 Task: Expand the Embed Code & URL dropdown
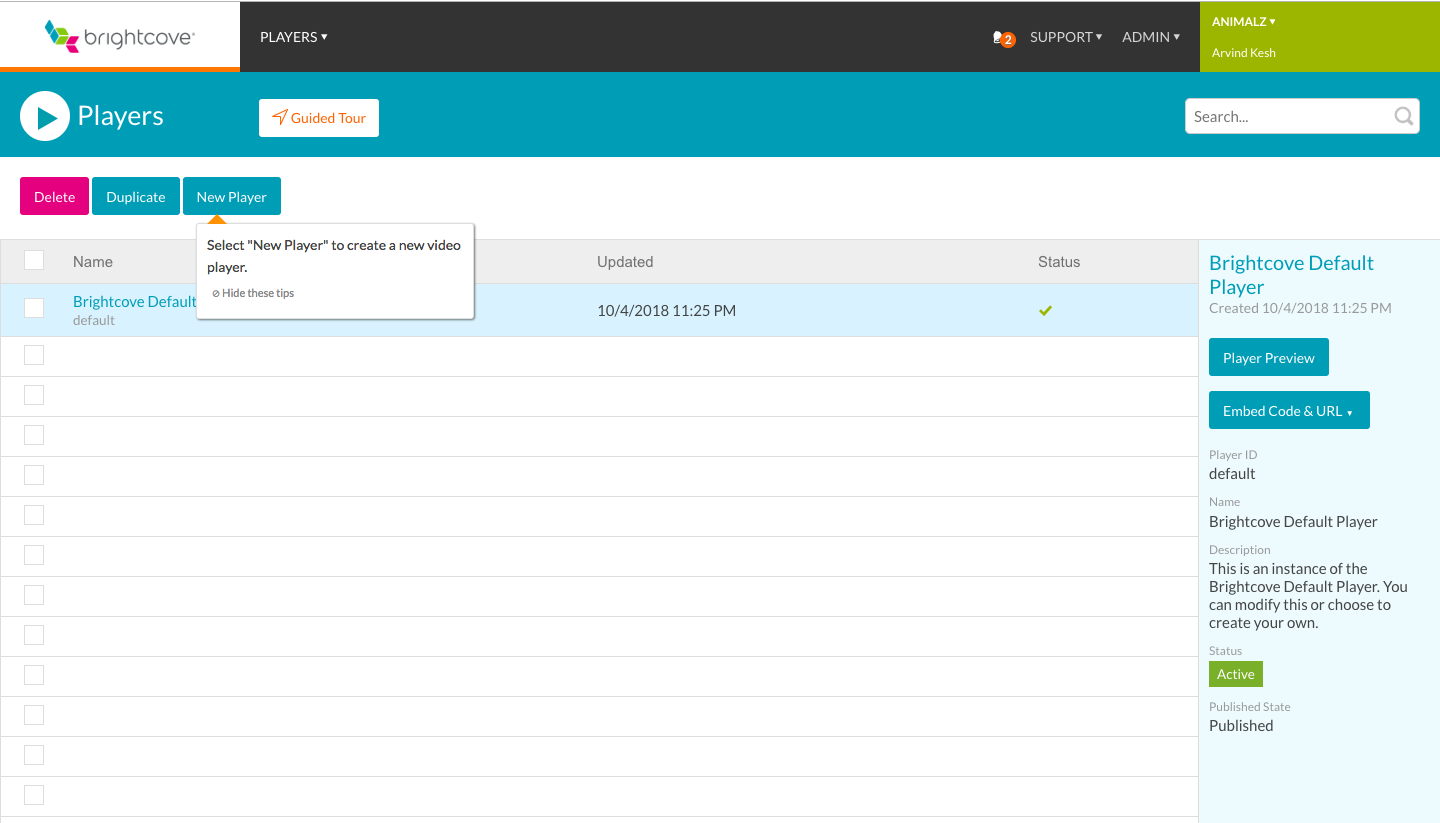tap(1289, 410)
